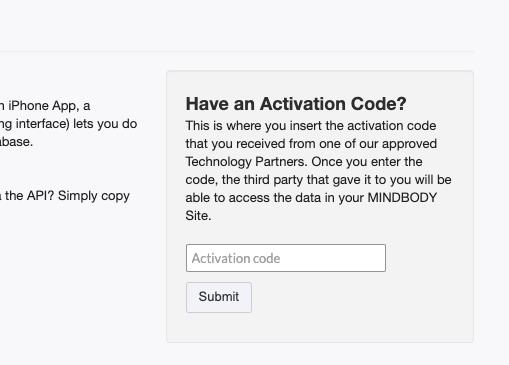Select the 'Have an Activation Code?' heading
Viewport: 509px width, 365px height.
[x=296, y=104]
